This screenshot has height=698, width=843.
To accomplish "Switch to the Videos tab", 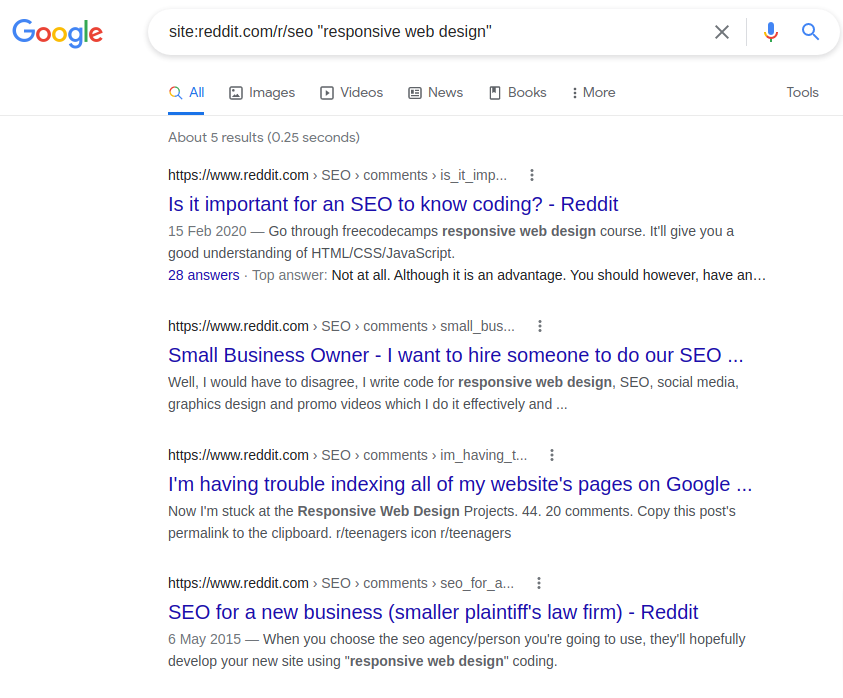I will coord(351,92).
